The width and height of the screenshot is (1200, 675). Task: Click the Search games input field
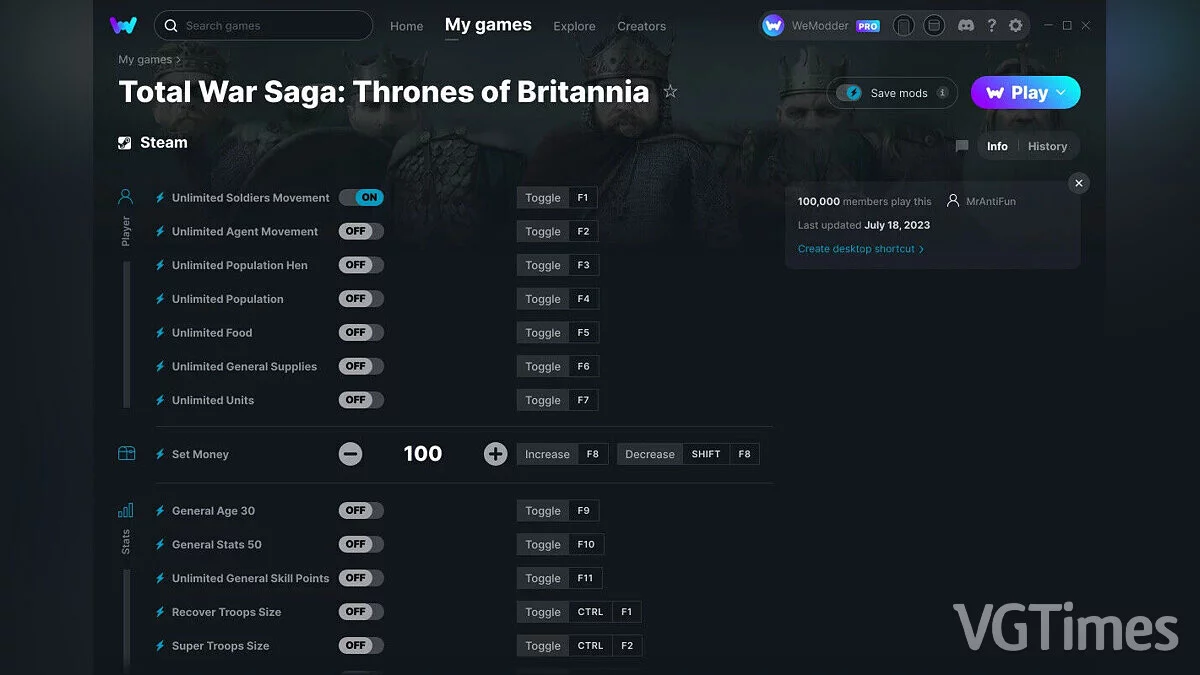click(263, 25)
